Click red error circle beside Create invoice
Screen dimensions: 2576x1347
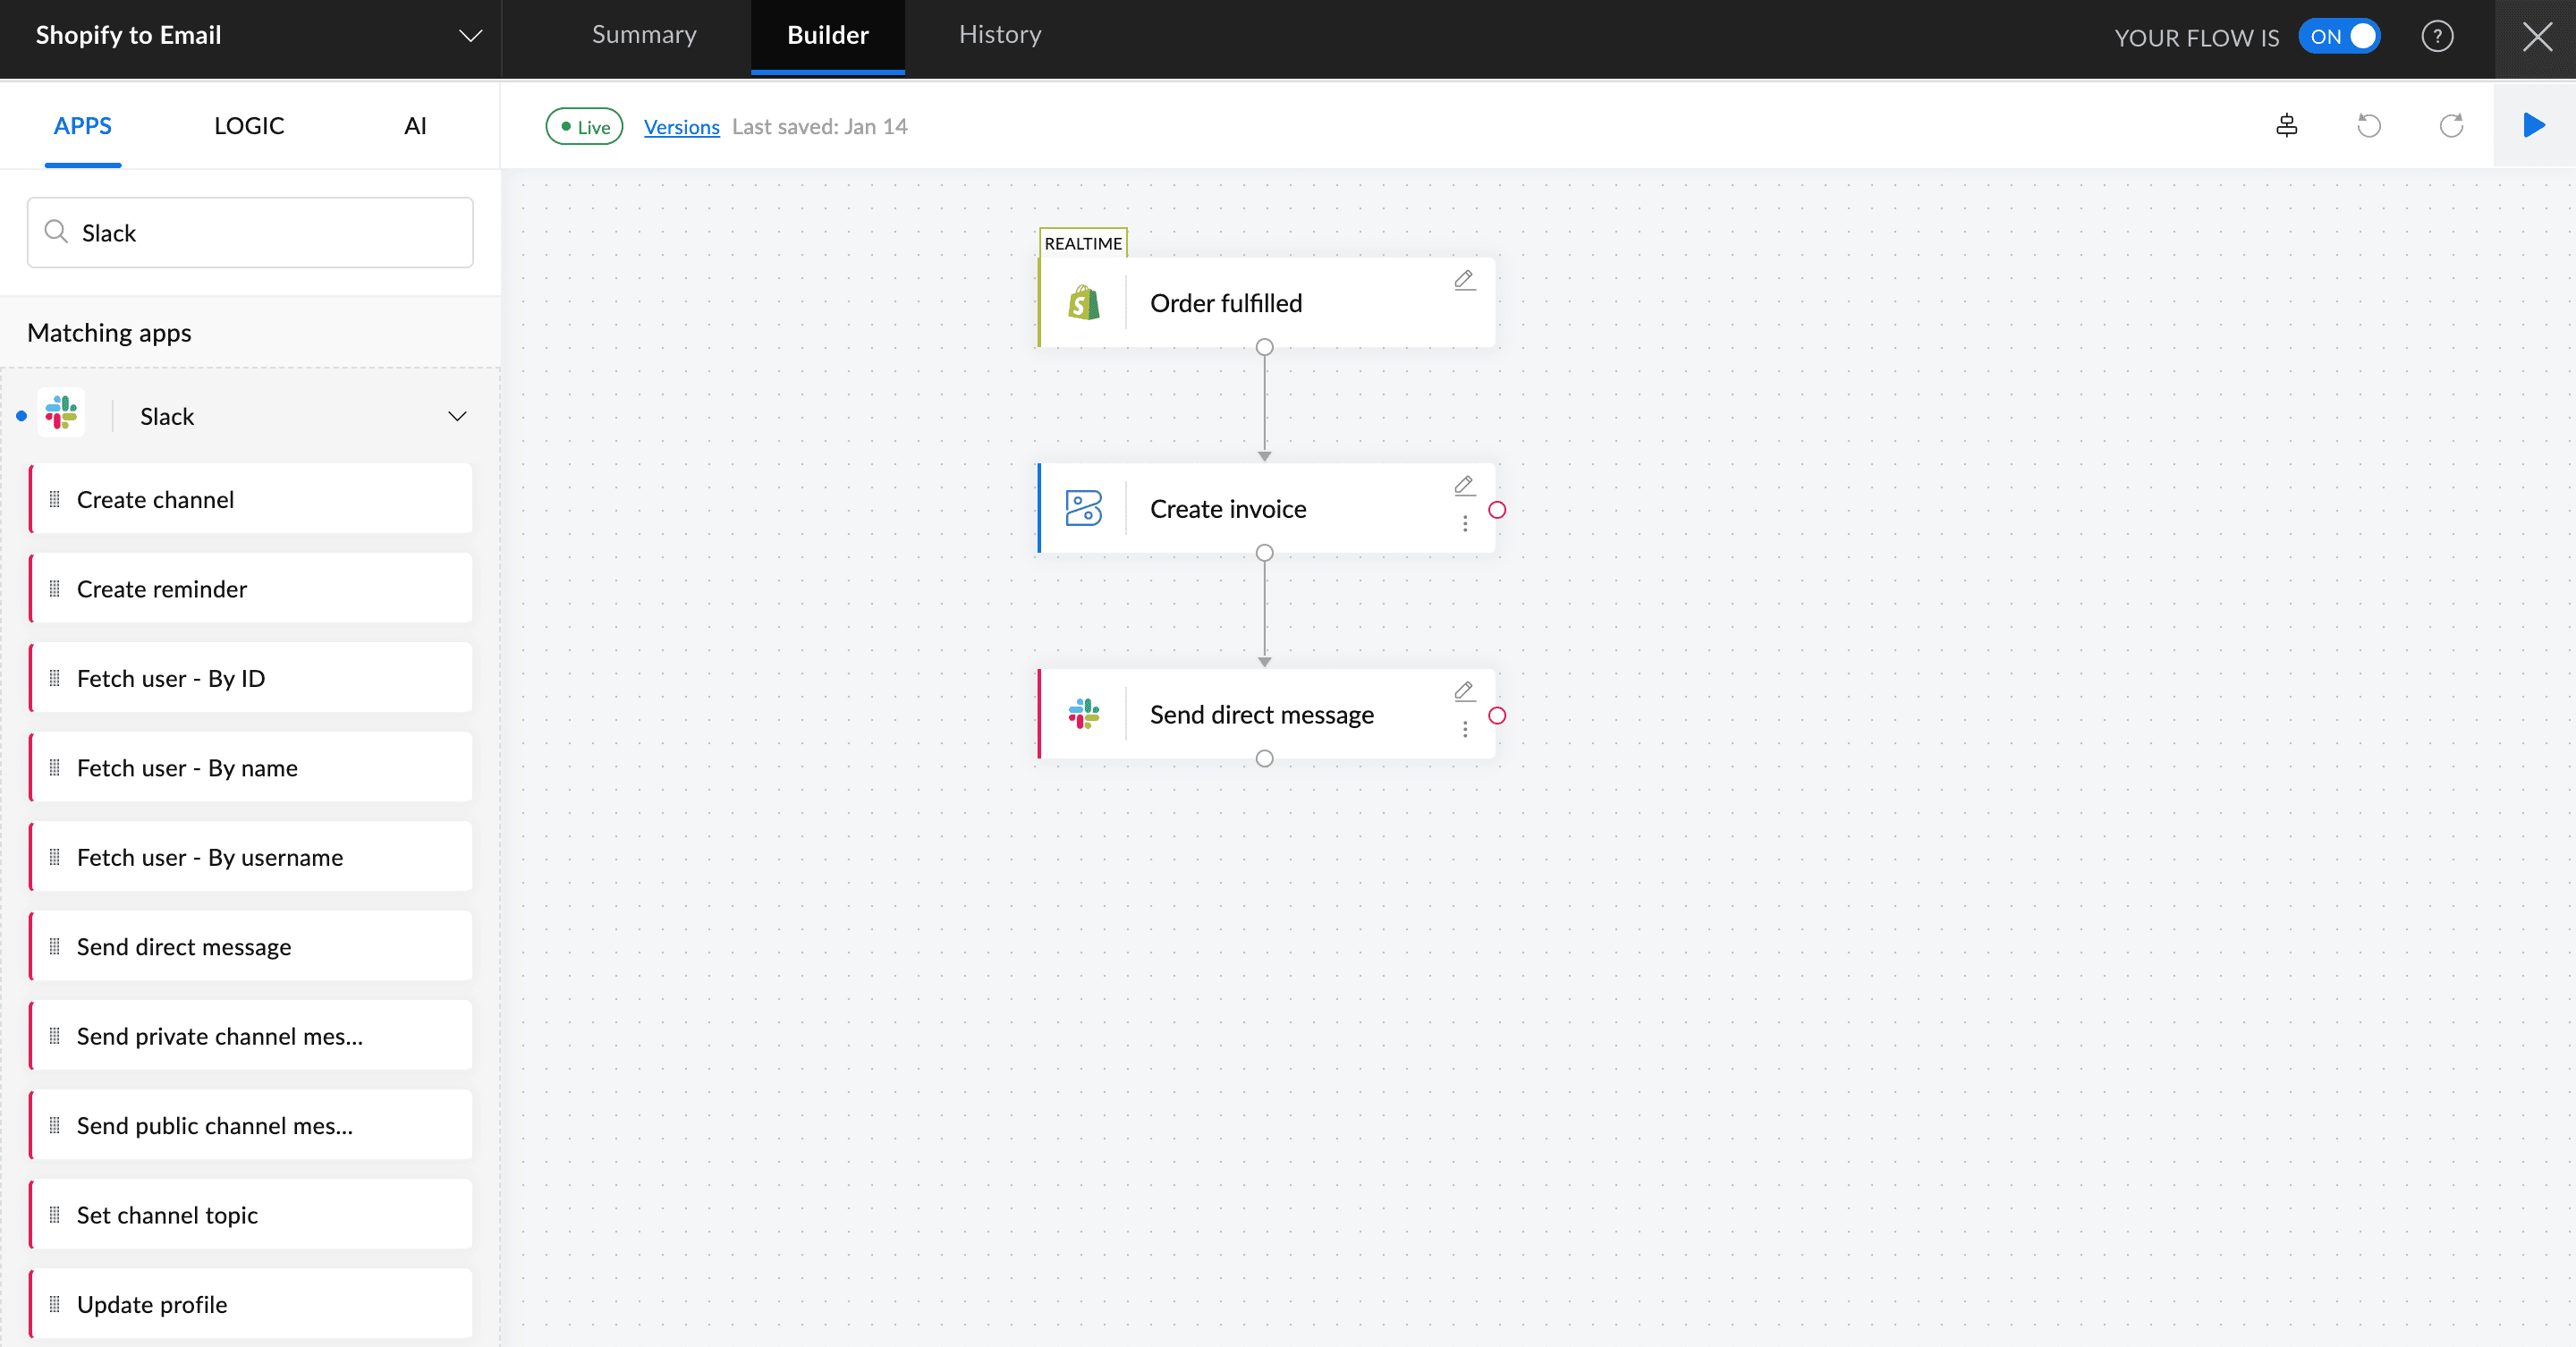point(1497,510)
